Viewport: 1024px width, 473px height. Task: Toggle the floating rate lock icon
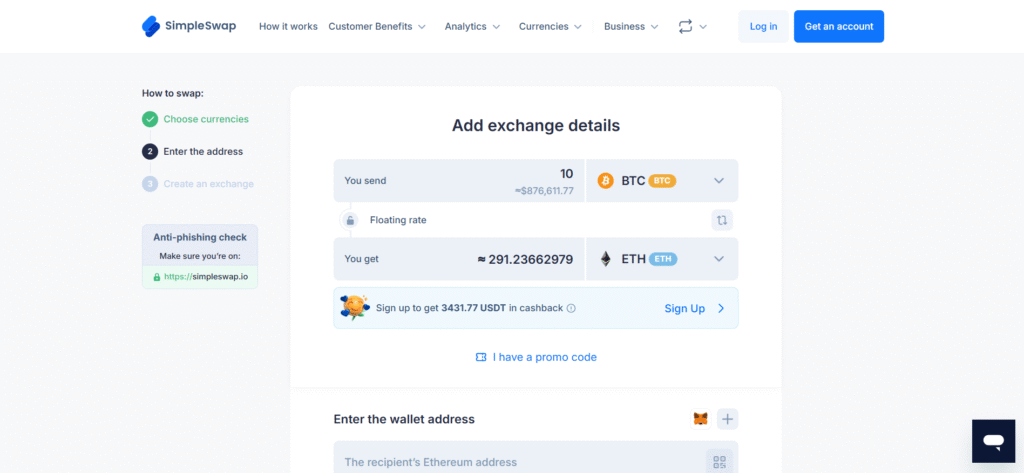click(x=350, y=220)
